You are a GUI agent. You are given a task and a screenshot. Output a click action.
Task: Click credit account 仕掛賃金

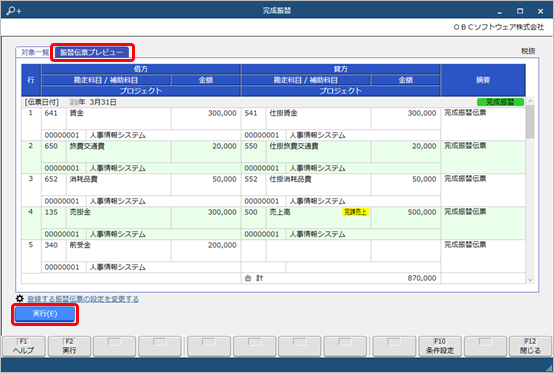click(283, 113)
